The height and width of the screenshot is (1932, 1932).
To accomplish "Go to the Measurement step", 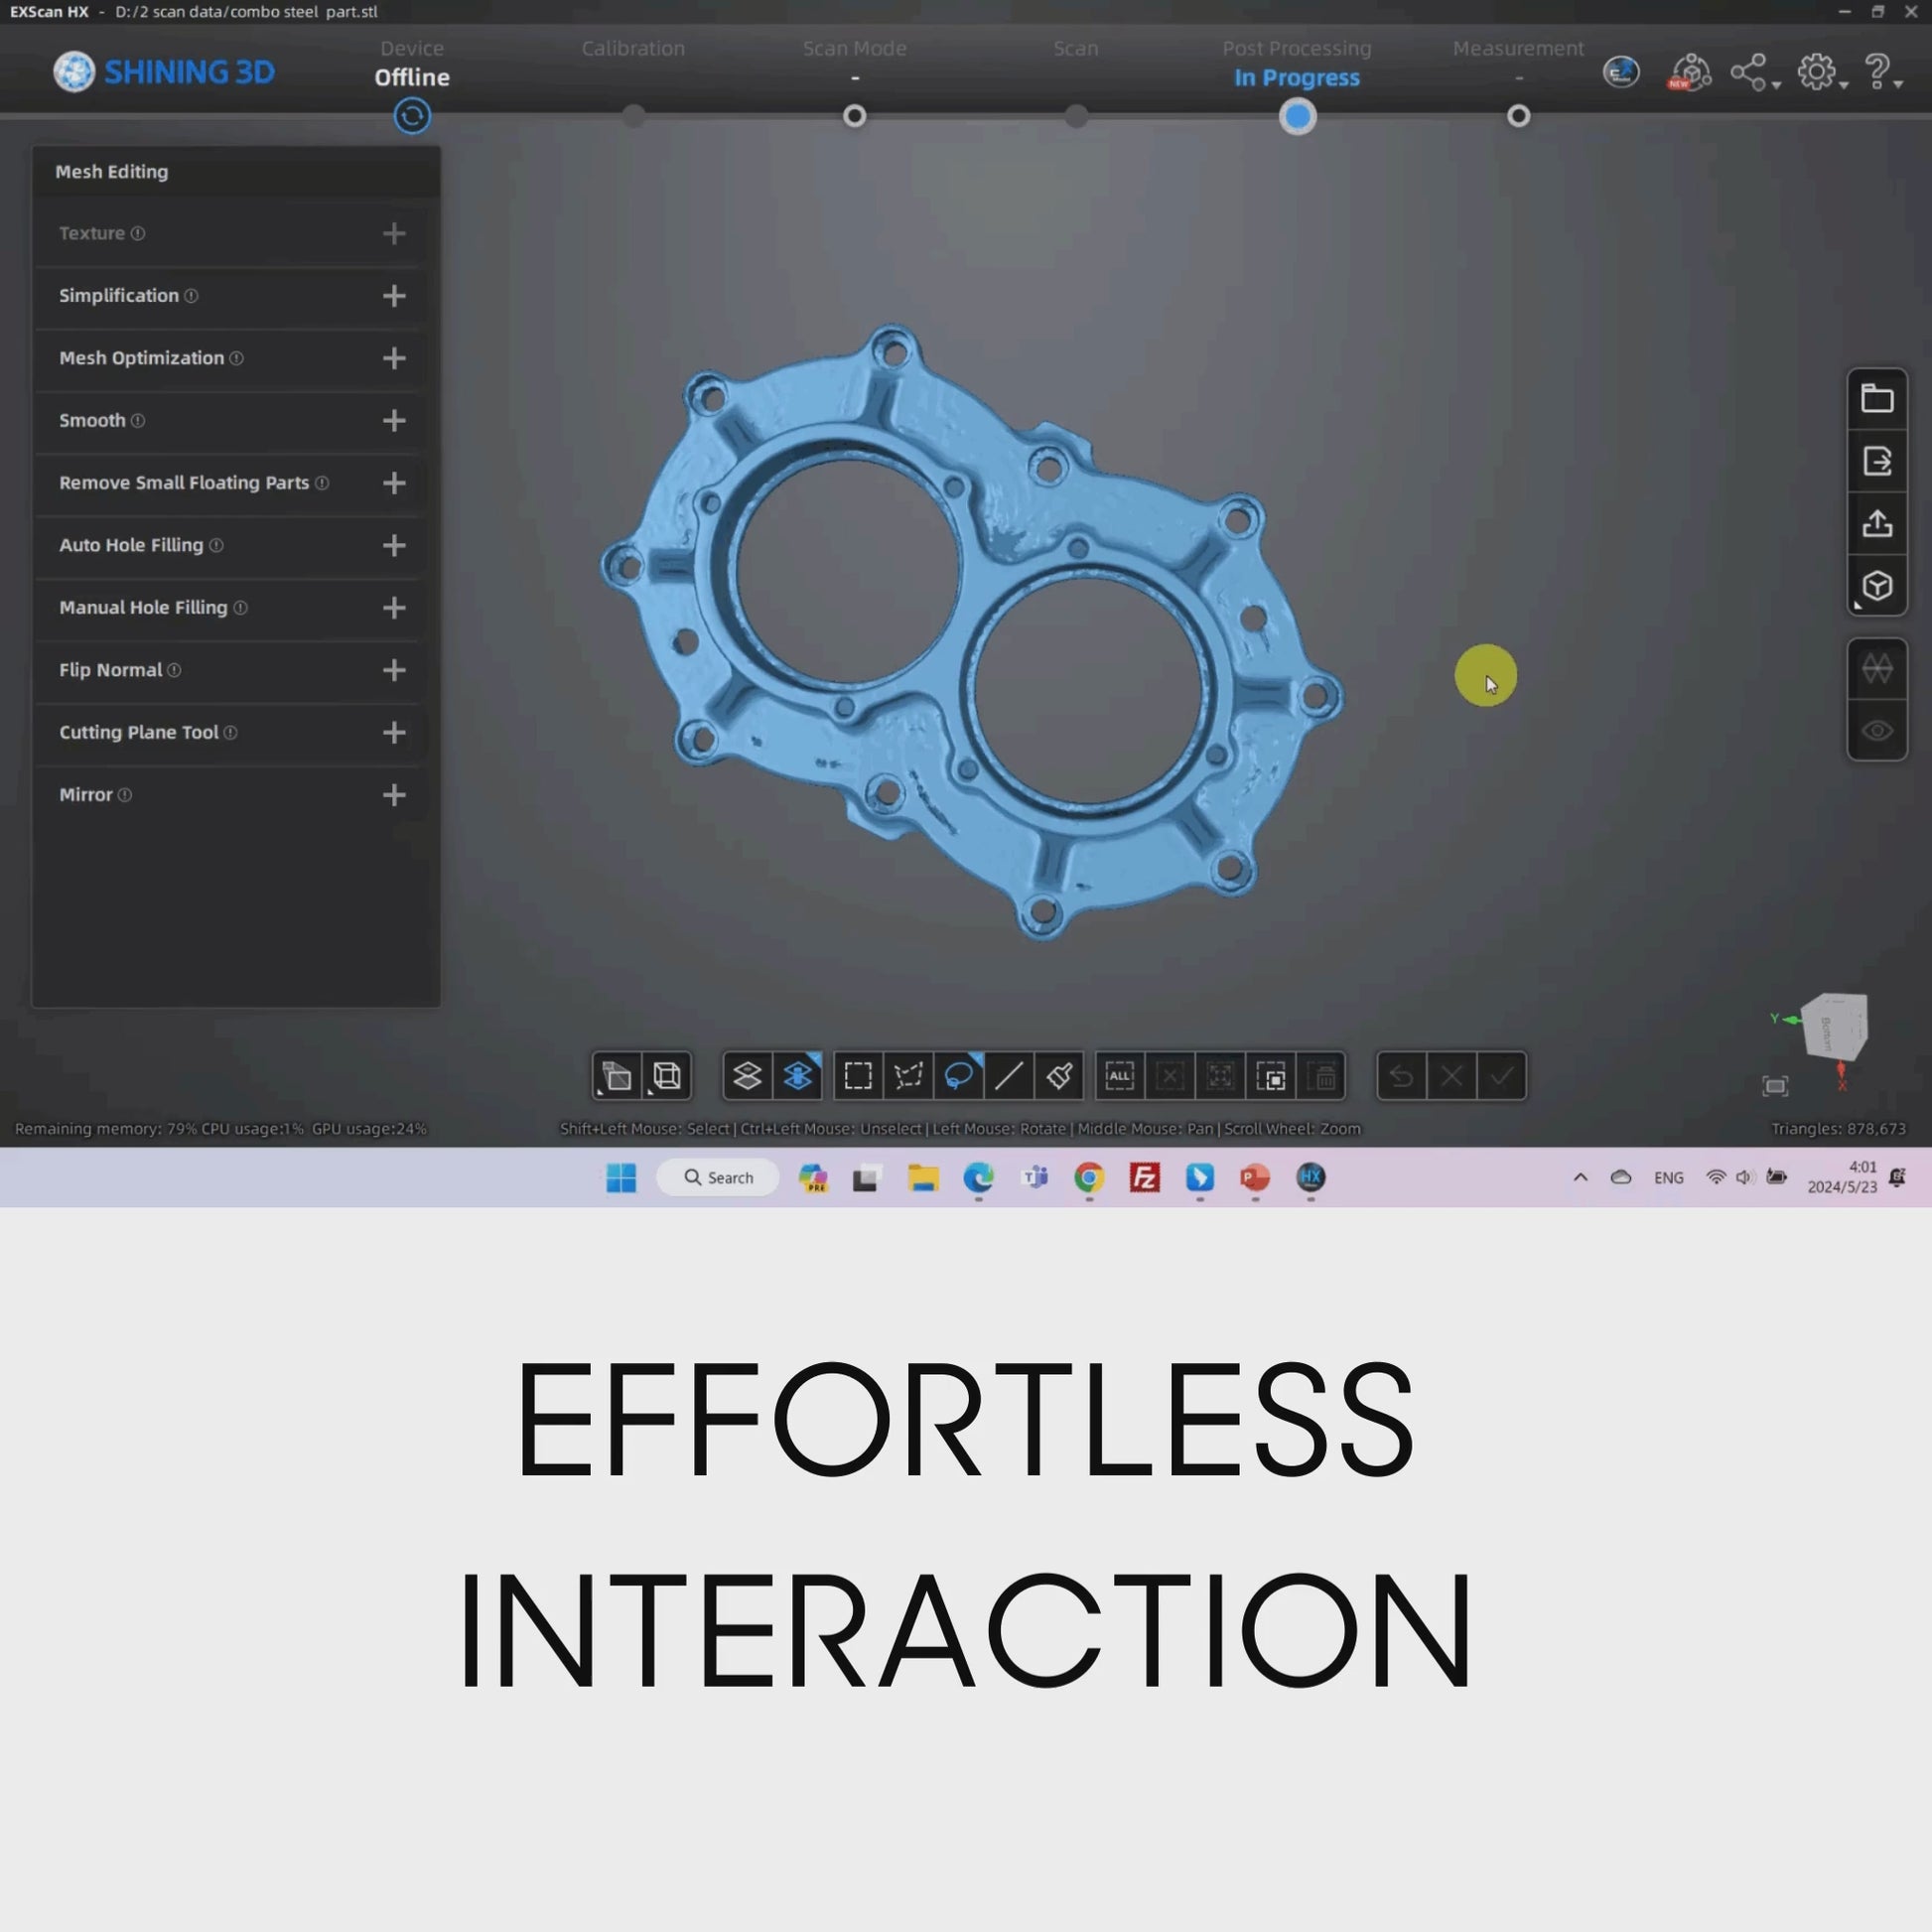I will pyautogui.click(x=1518, y=116).
